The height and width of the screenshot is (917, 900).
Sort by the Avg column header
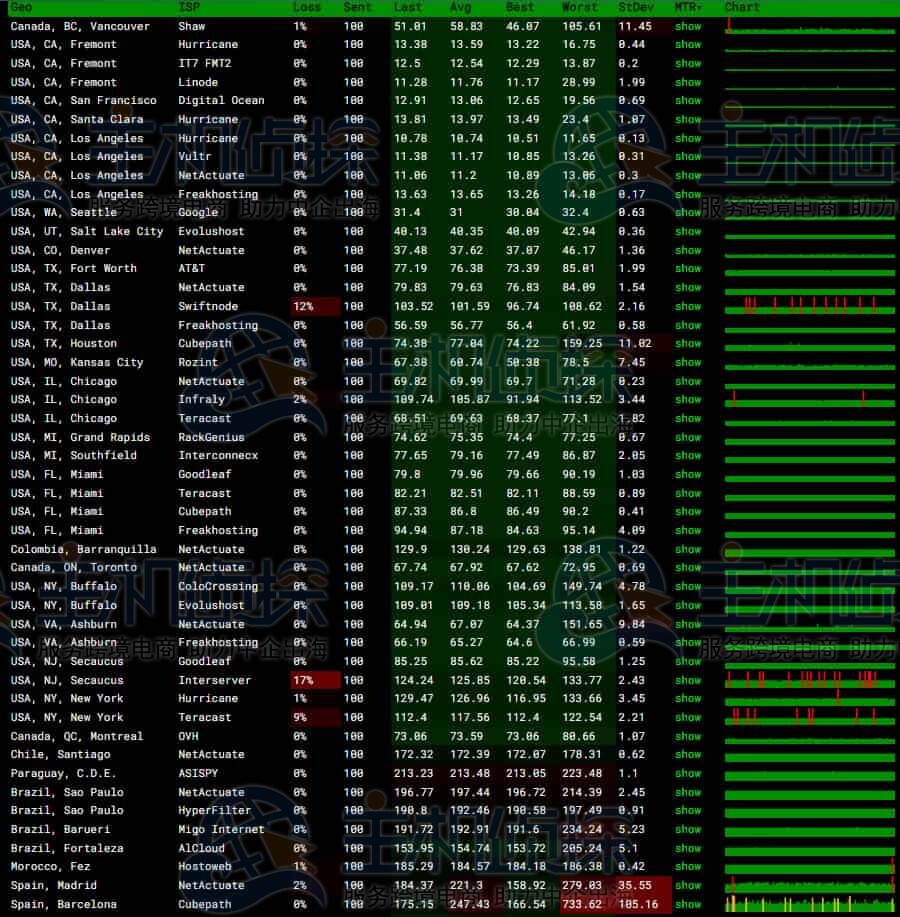(x=460, y=7)
